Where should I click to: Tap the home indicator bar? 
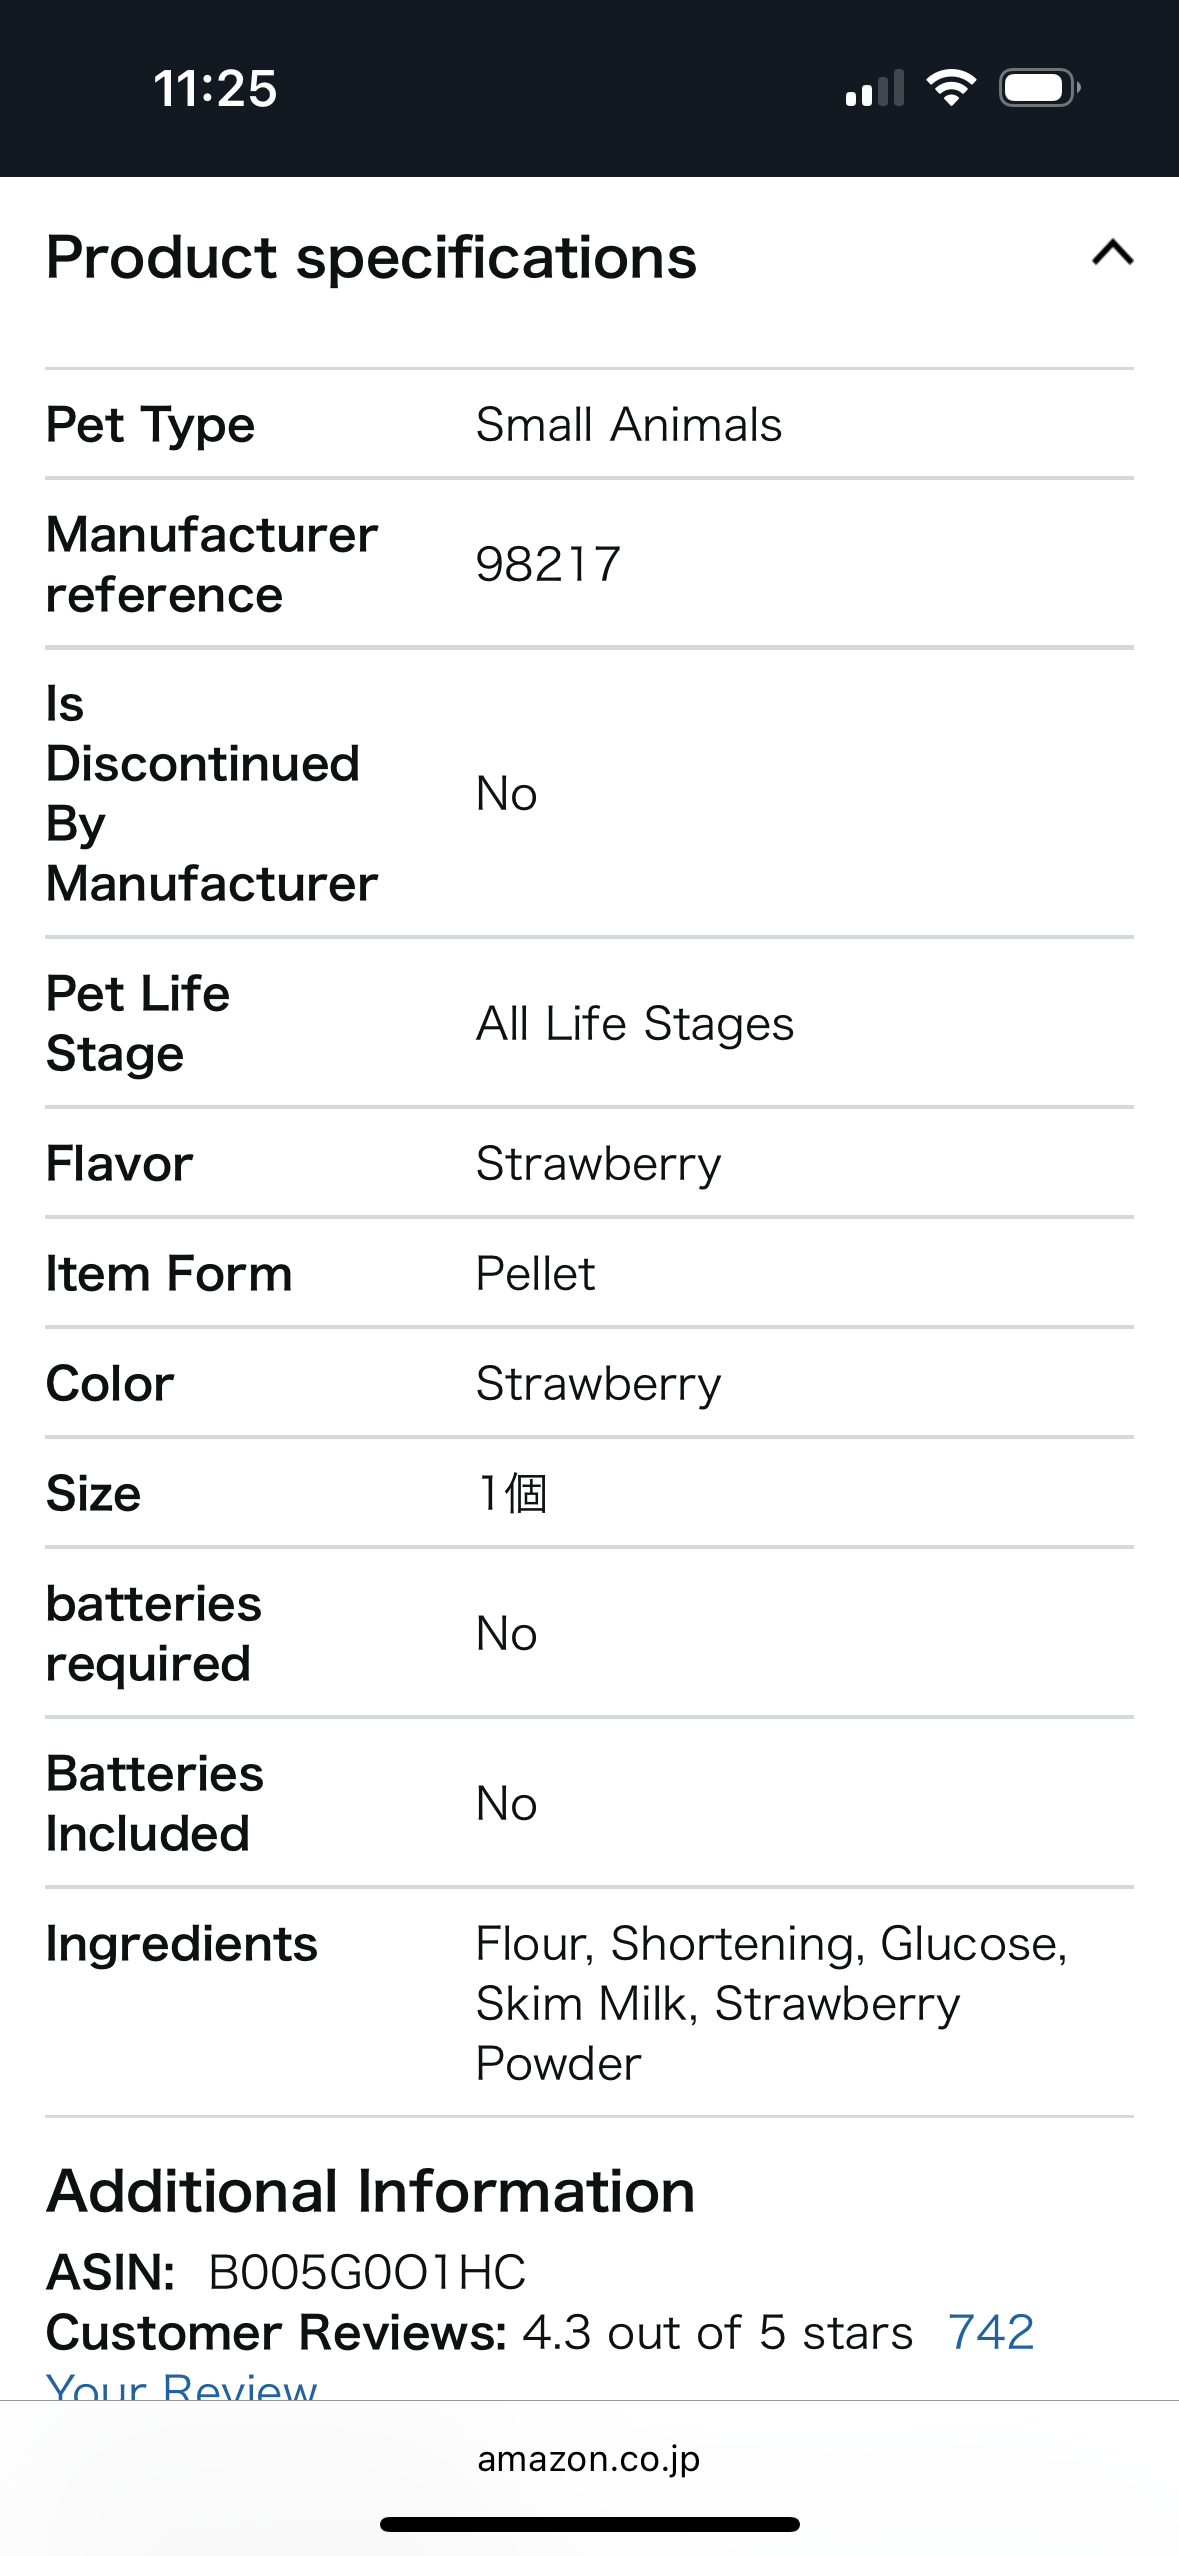click(x=590, y=2524)
